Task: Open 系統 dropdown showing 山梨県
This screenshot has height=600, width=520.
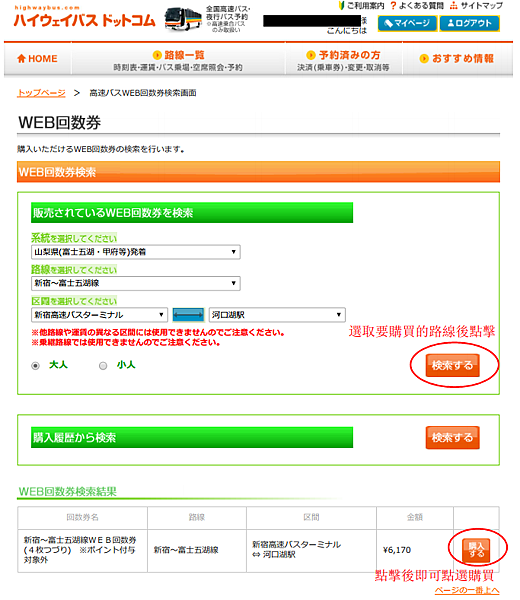Action: click(x=135, y=252)
